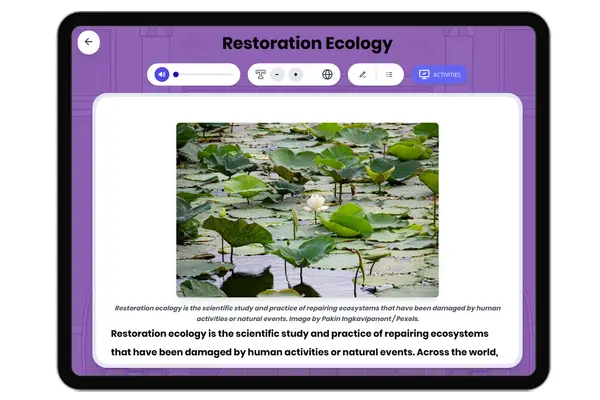Play audio with the speaker icon
The width and height of the screenshot is (600, 400).
pos(162,74)
